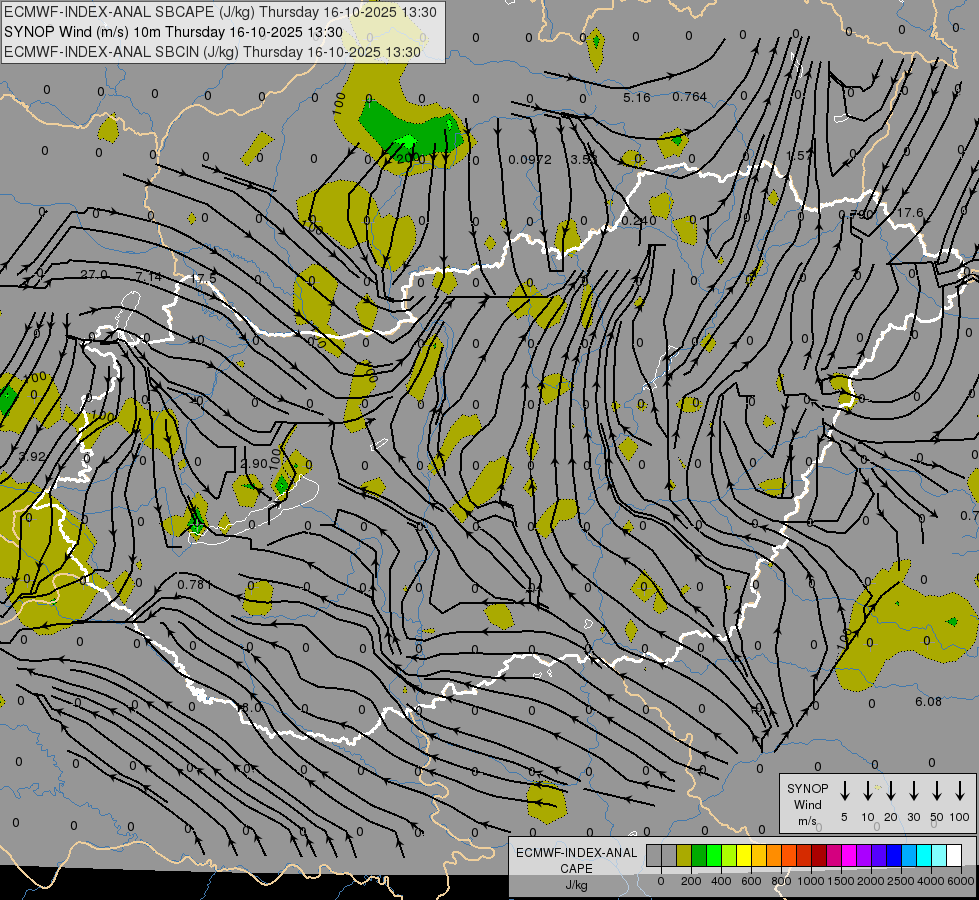Click the legend label 4000

pyautogui.click(x=931, y=881)
